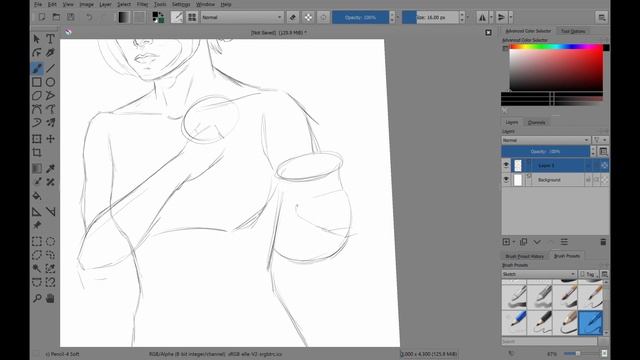Open layer properties list icon
640x360 pixels.
(564, 242)
